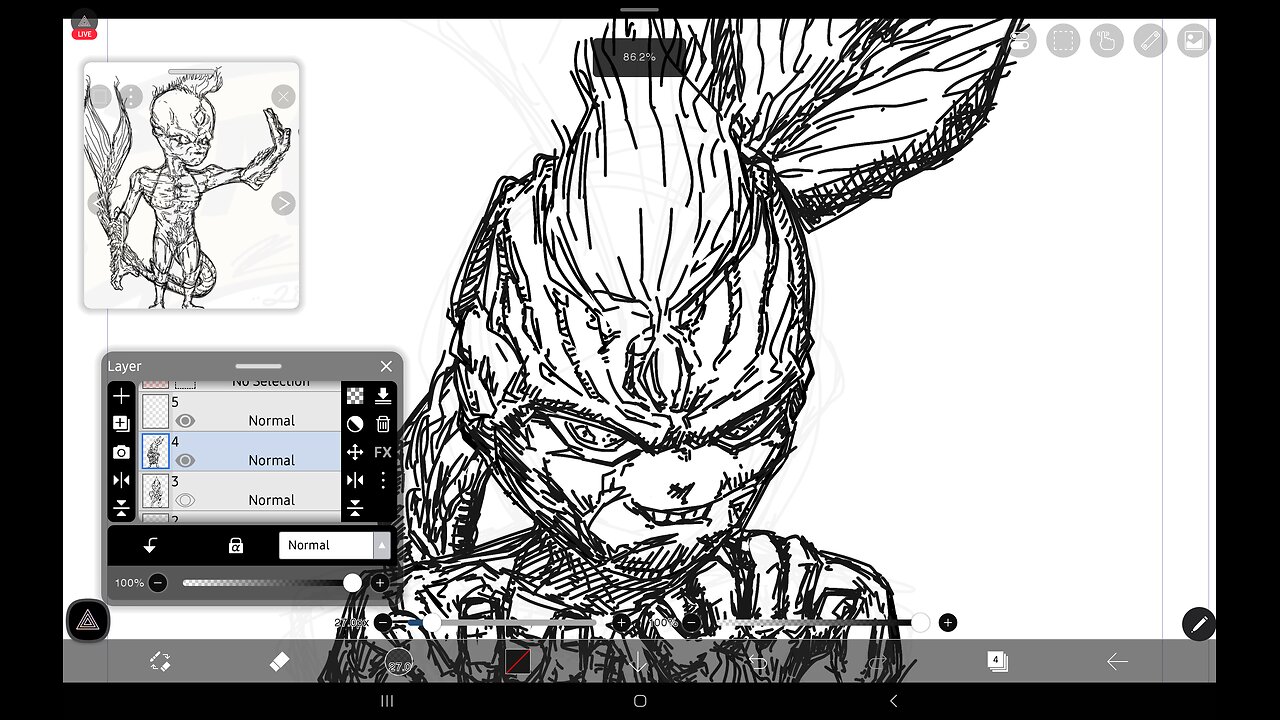Image resolution: width=1280 pixels, height=720 pixels.
Task: Select the layer 4 row
Action: click(240, 452)
